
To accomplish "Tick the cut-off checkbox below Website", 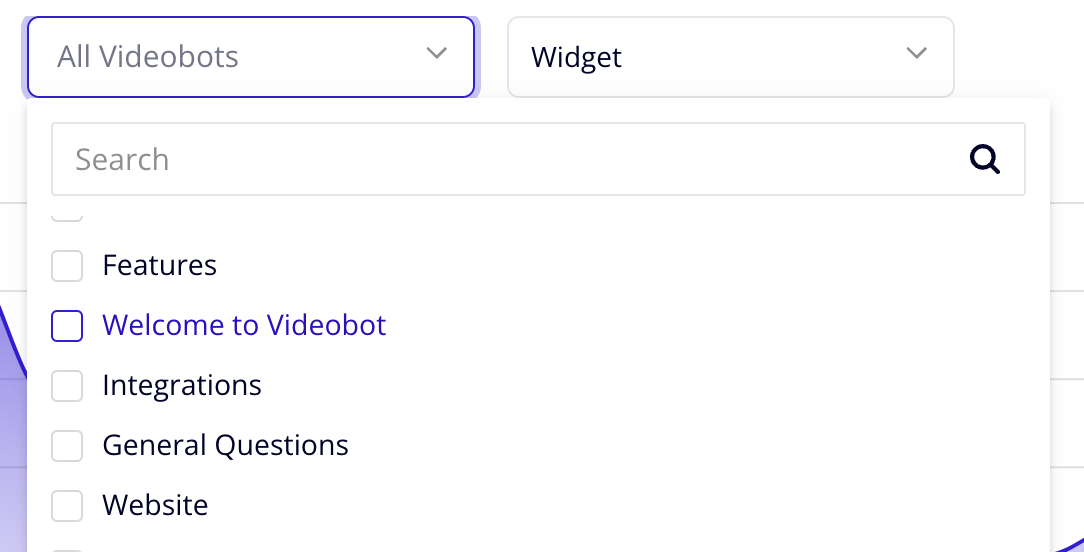I will tap(67, 548).
